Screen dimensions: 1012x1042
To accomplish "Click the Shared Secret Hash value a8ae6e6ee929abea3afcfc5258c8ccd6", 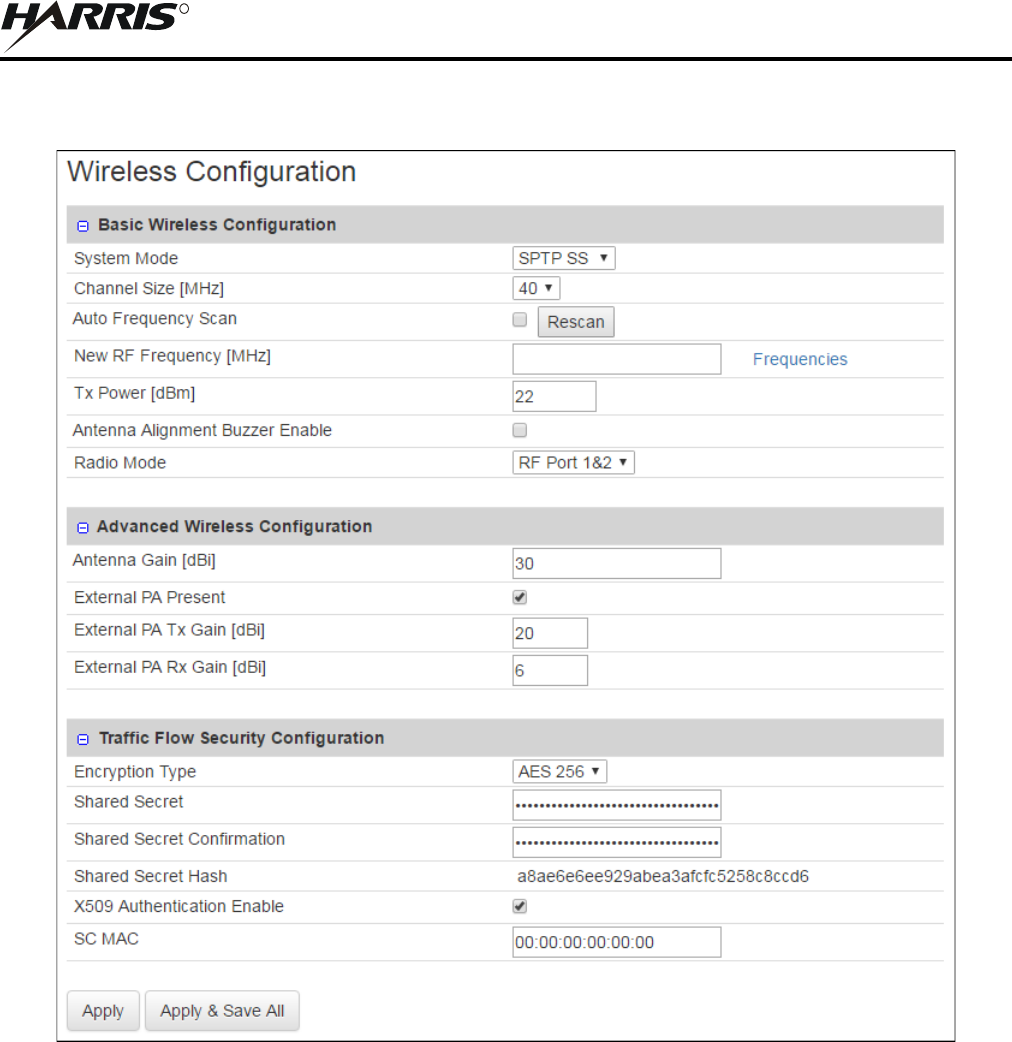I will (662, 876).
